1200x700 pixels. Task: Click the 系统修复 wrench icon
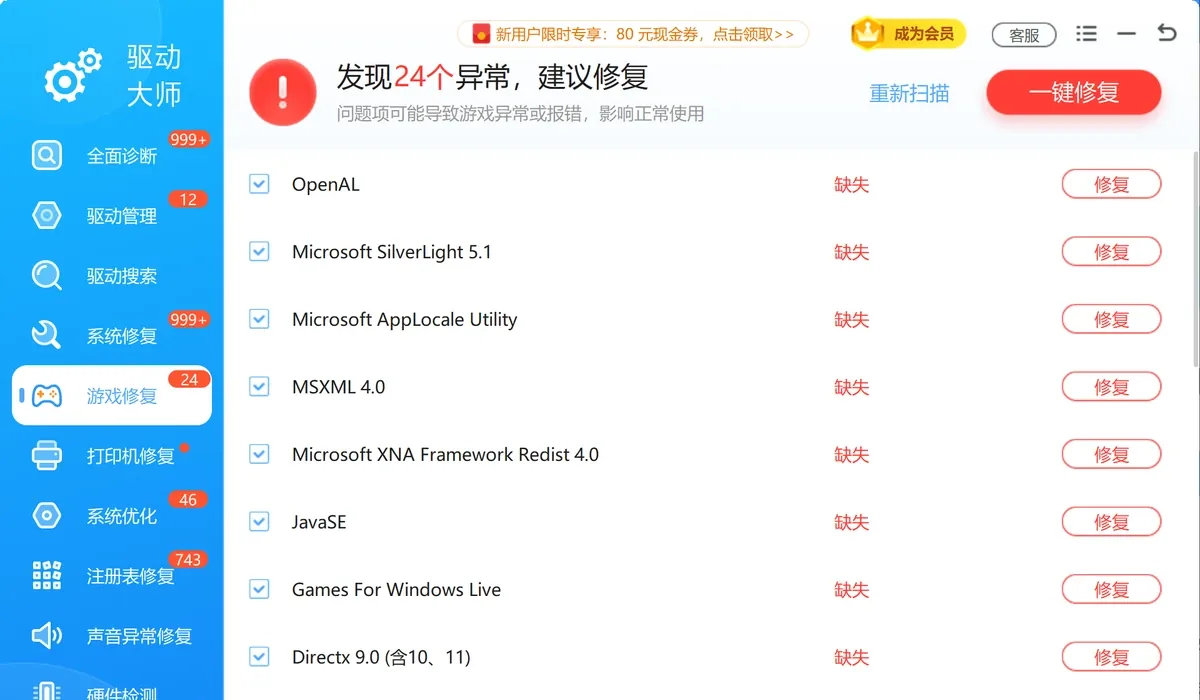47,336
